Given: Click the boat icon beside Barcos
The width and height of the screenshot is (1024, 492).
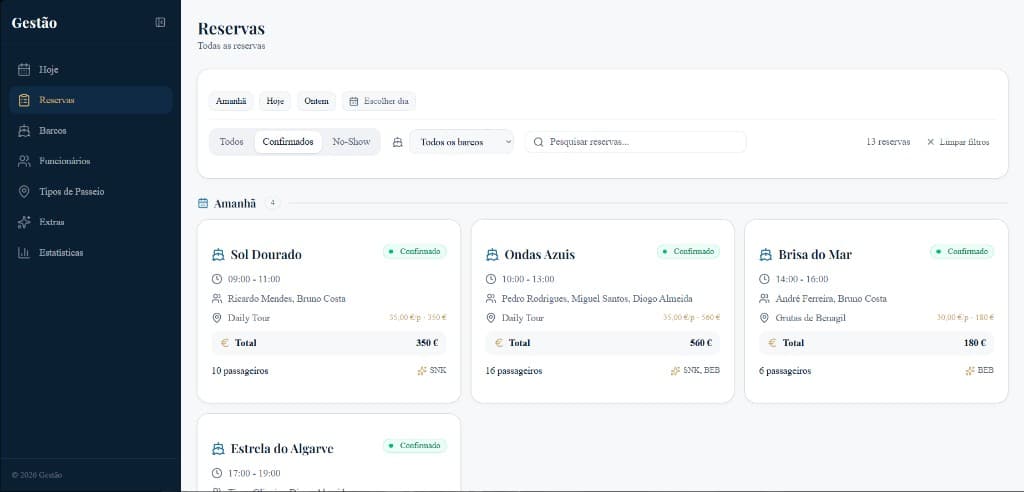Looking at the screenshot, I should (24, 131).
